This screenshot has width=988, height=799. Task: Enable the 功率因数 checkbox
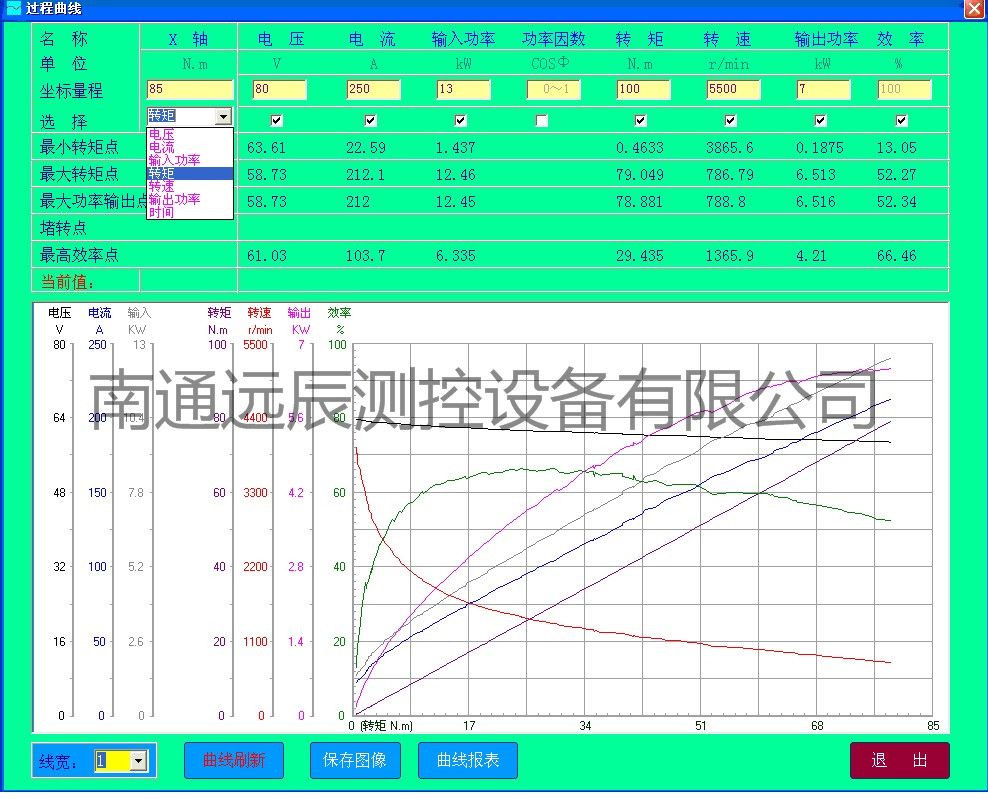click(541, 121)
